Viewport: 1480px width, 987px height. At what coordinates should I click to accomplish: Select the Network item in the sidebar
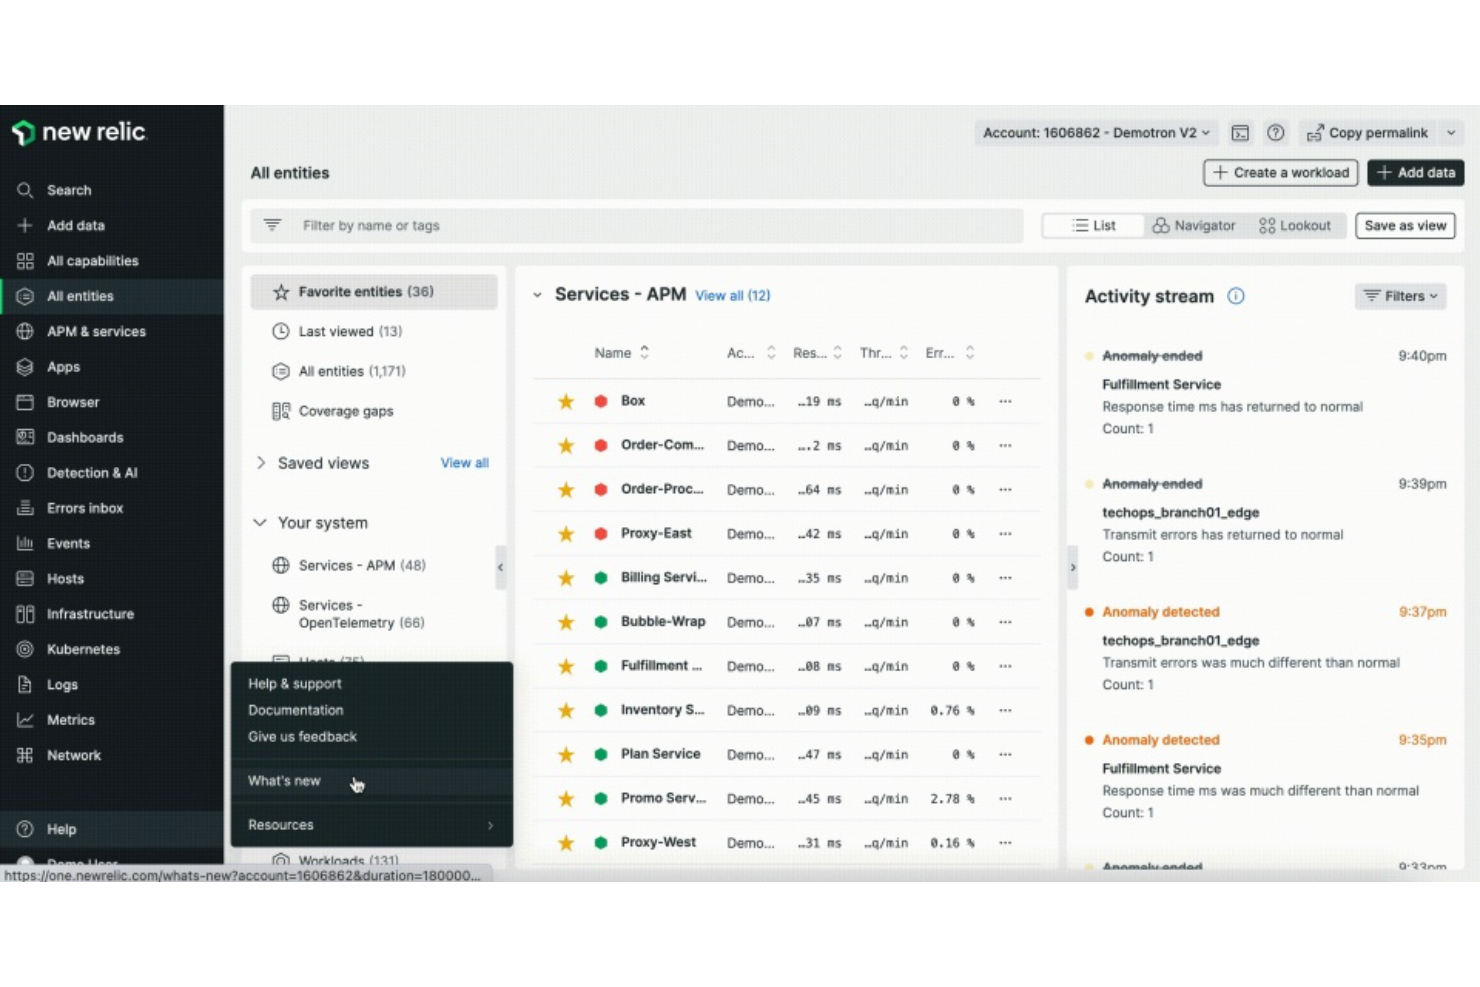74,755
